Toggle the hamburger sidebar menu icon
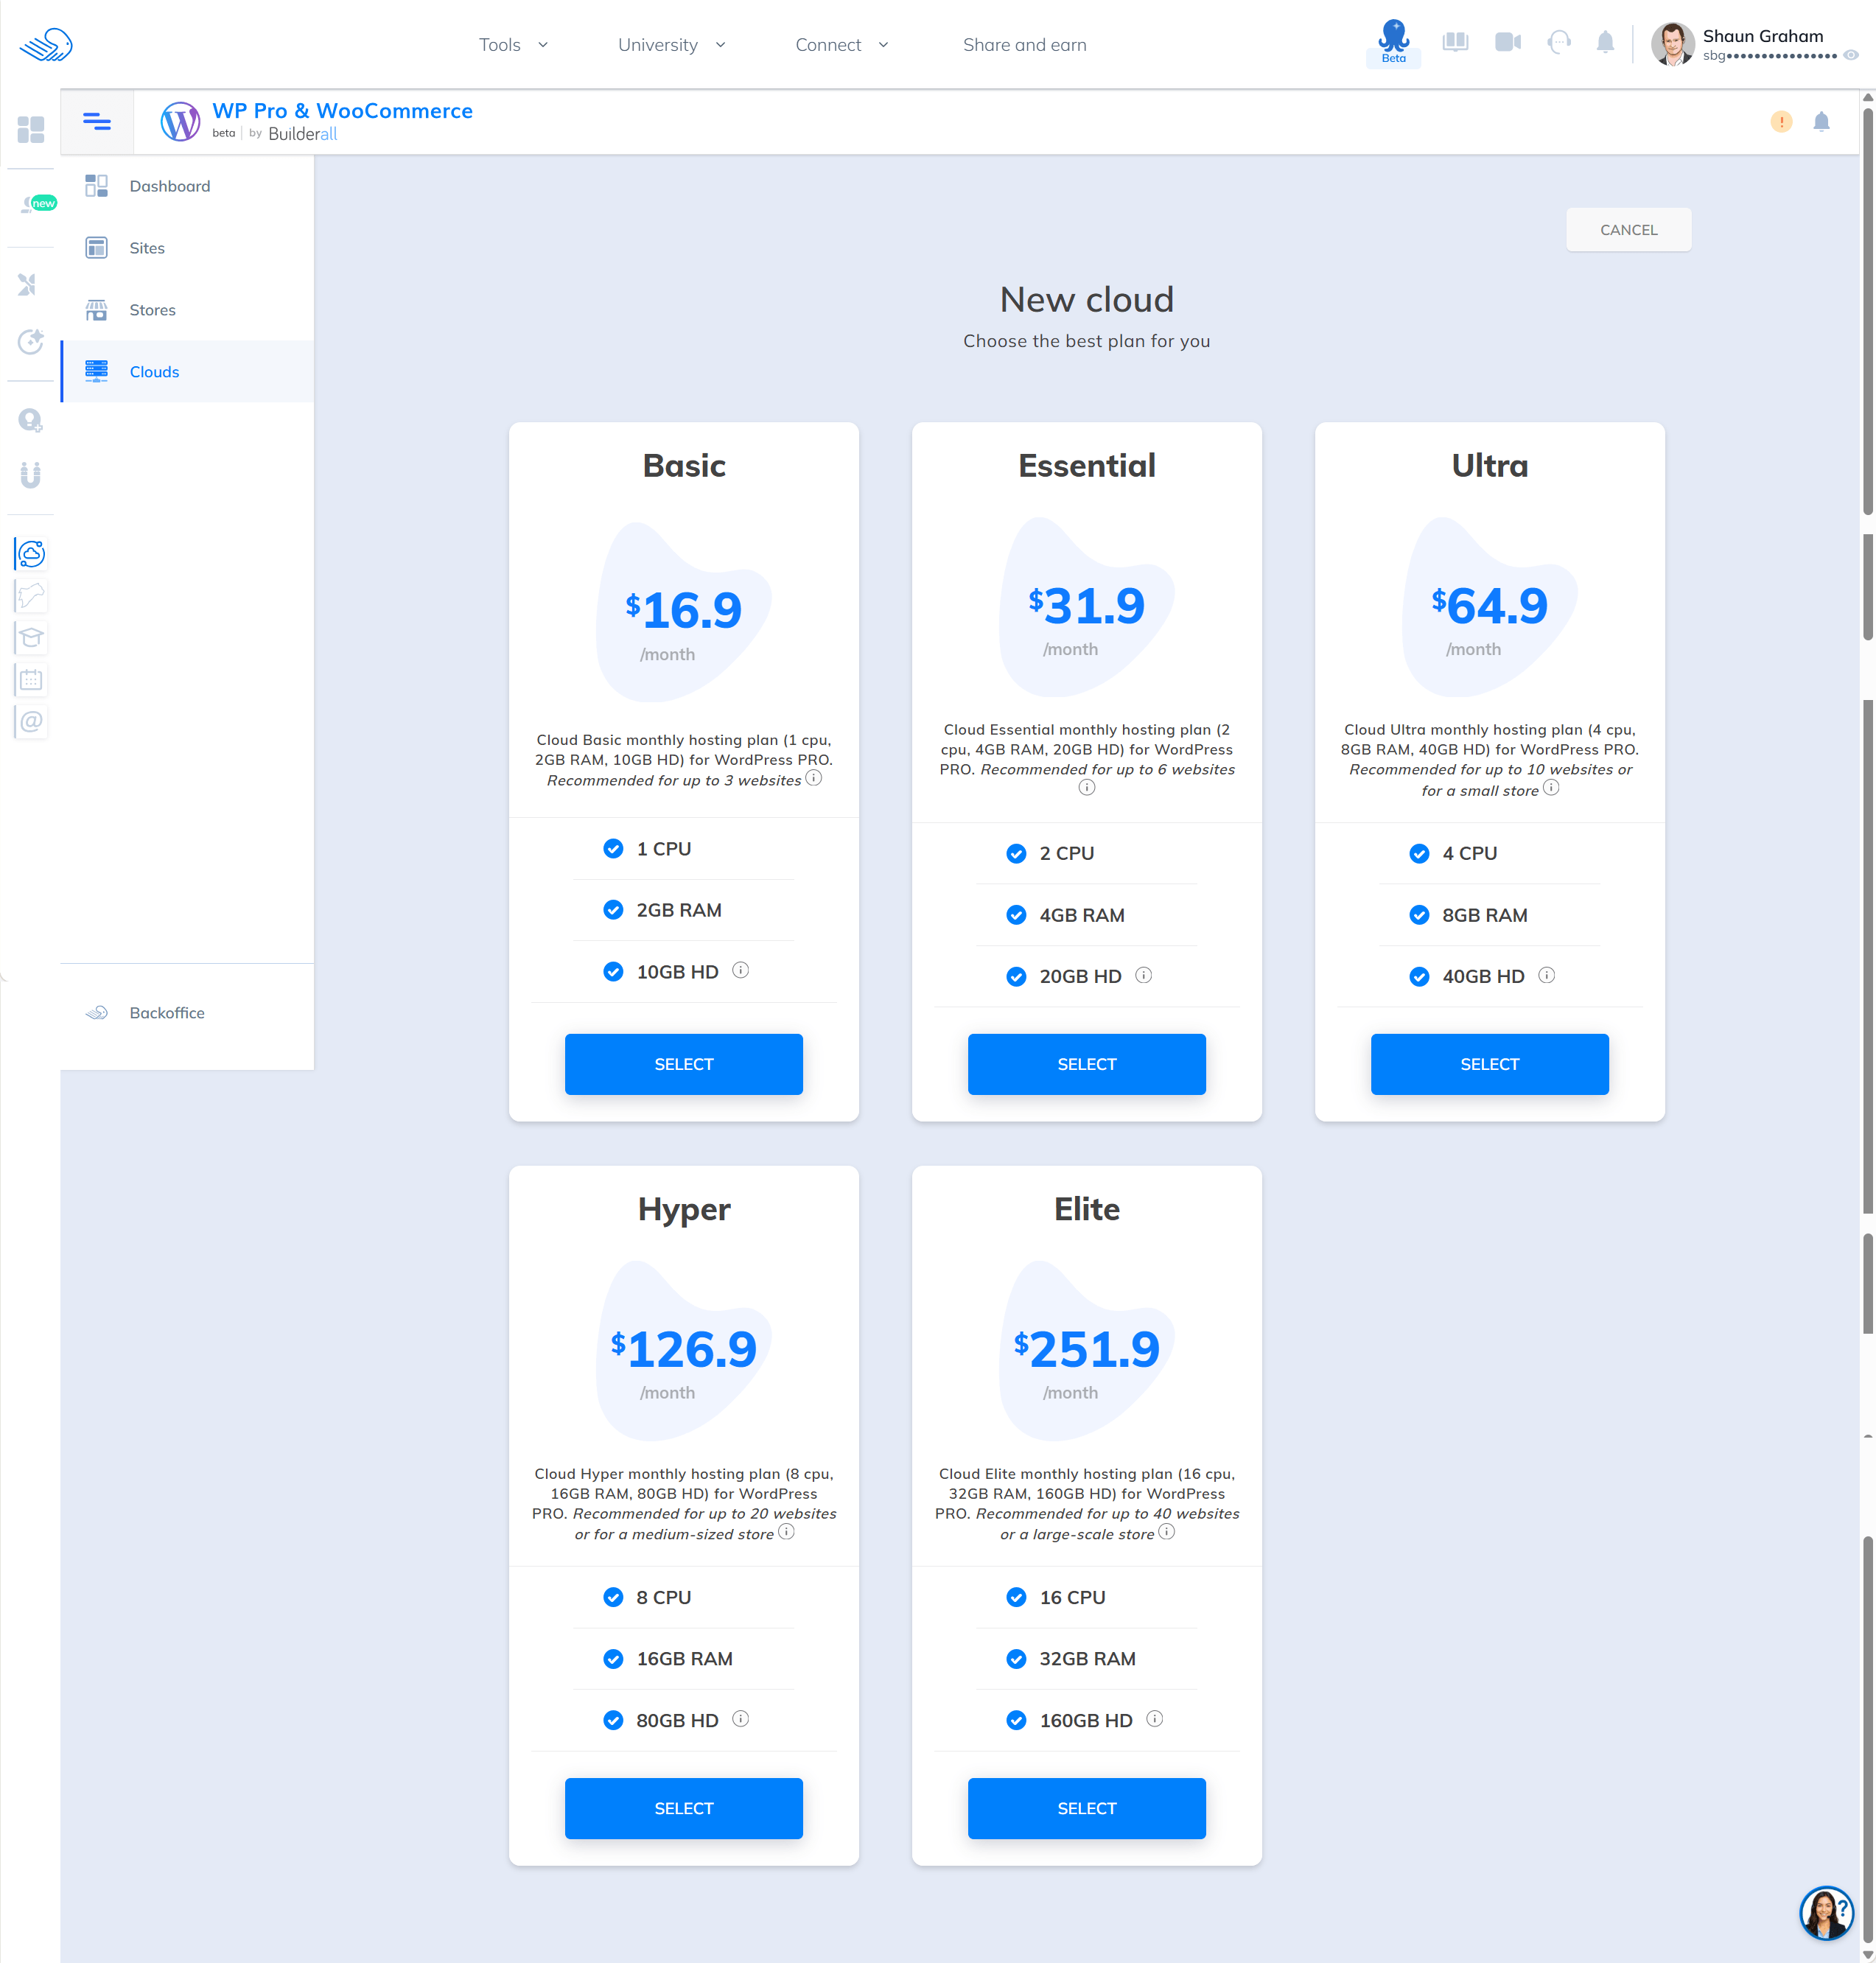Viewport: 1876px width, 1963px height. coord(97,122)
